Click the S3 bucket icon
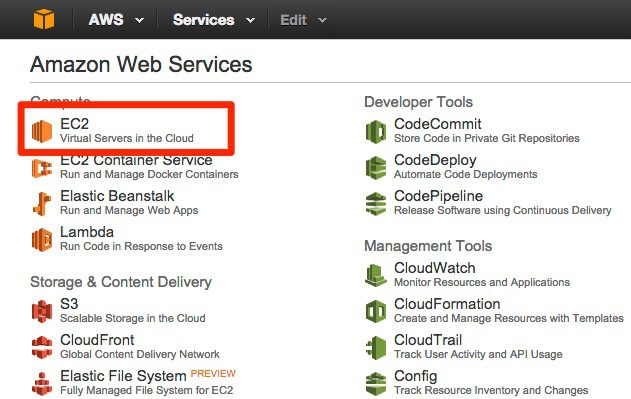631x399 pixels. (x=42, y=311)
